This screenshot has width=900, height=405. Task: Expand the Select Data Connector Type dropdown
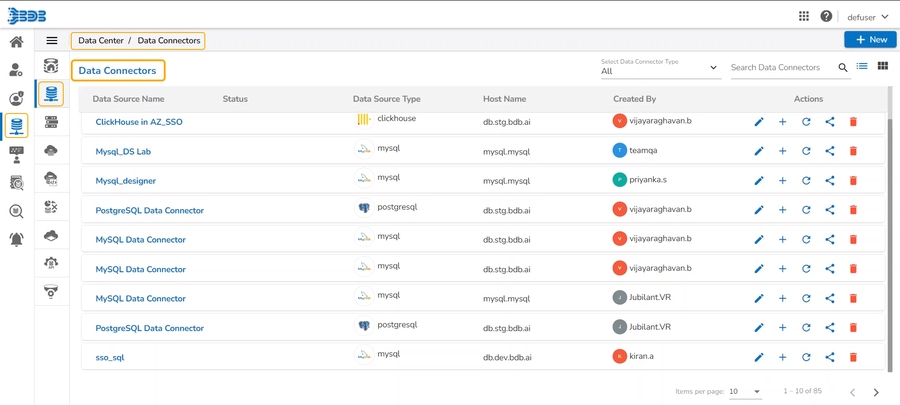point(660,69)
